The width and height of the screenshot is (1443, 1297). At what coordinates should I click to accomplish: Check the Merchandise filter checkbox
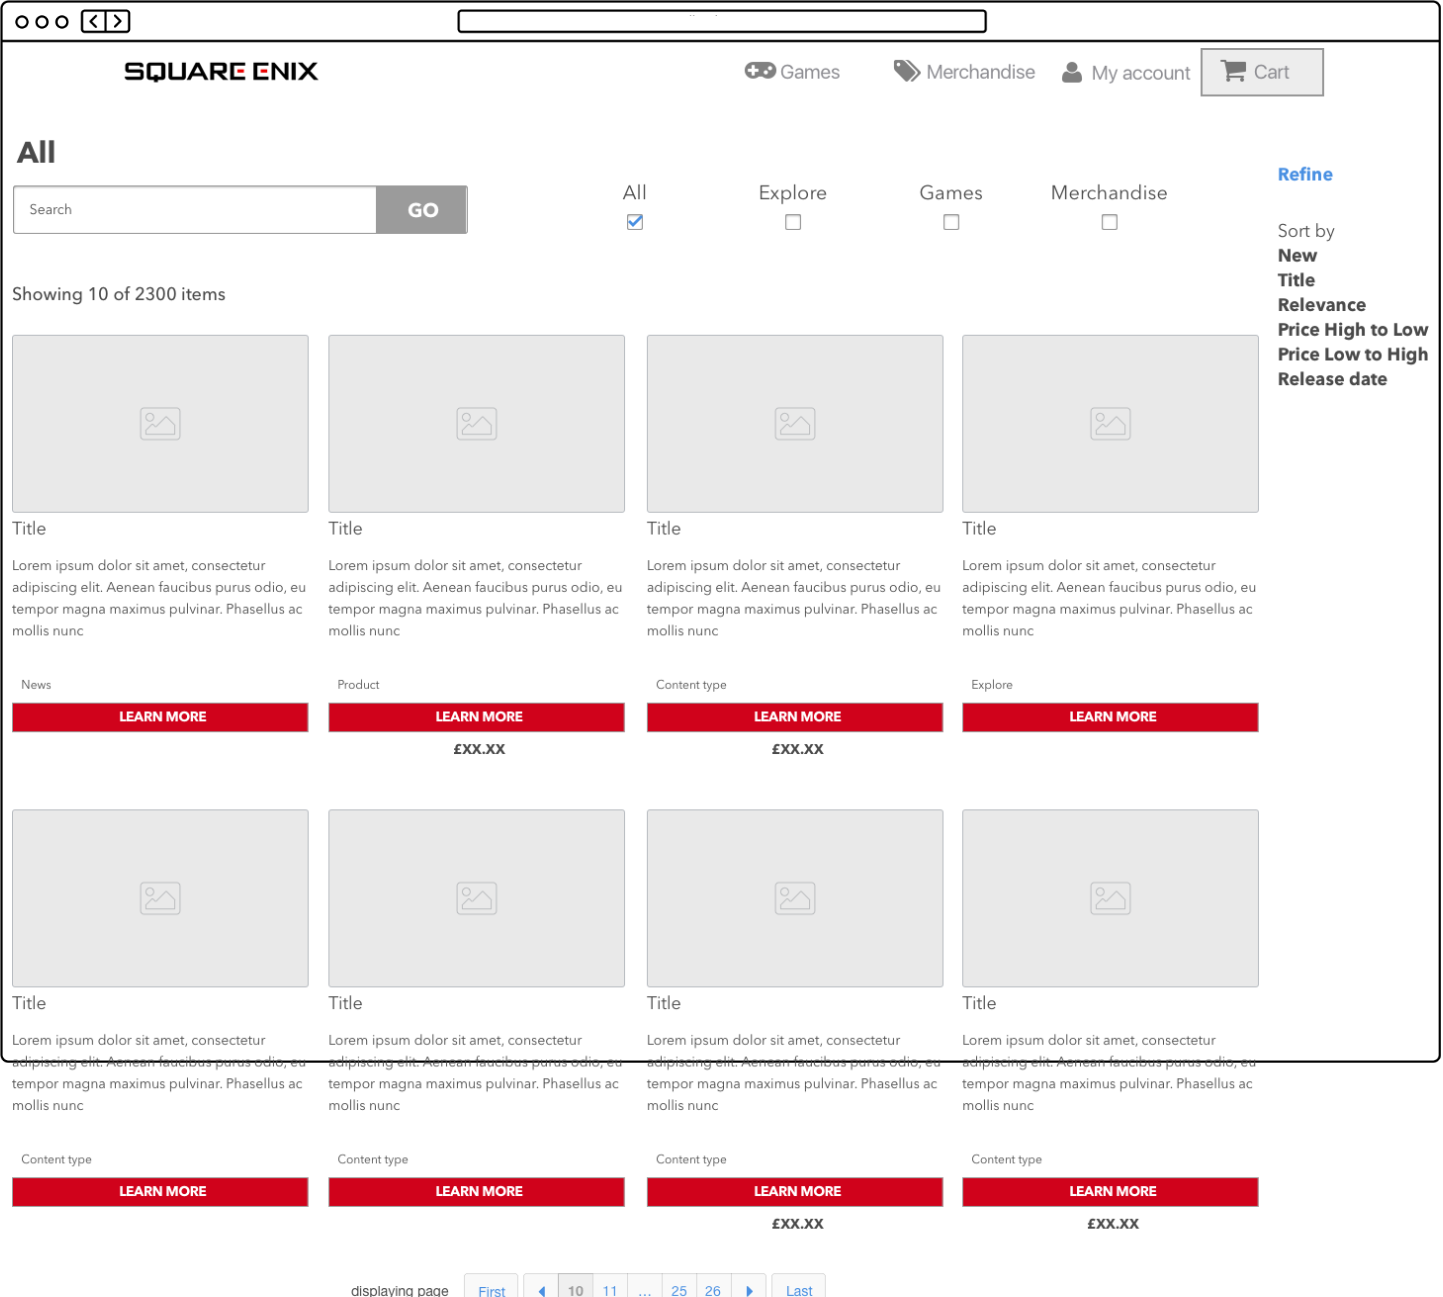pyautogui.click(x=1109, y=222)
